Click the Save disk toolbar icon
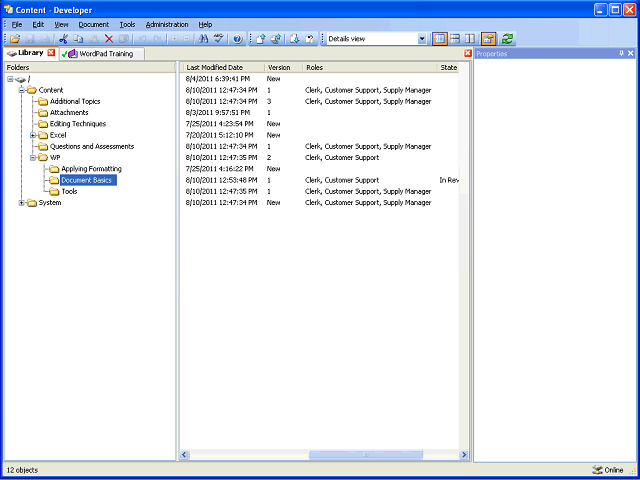 tap(31, 39)
